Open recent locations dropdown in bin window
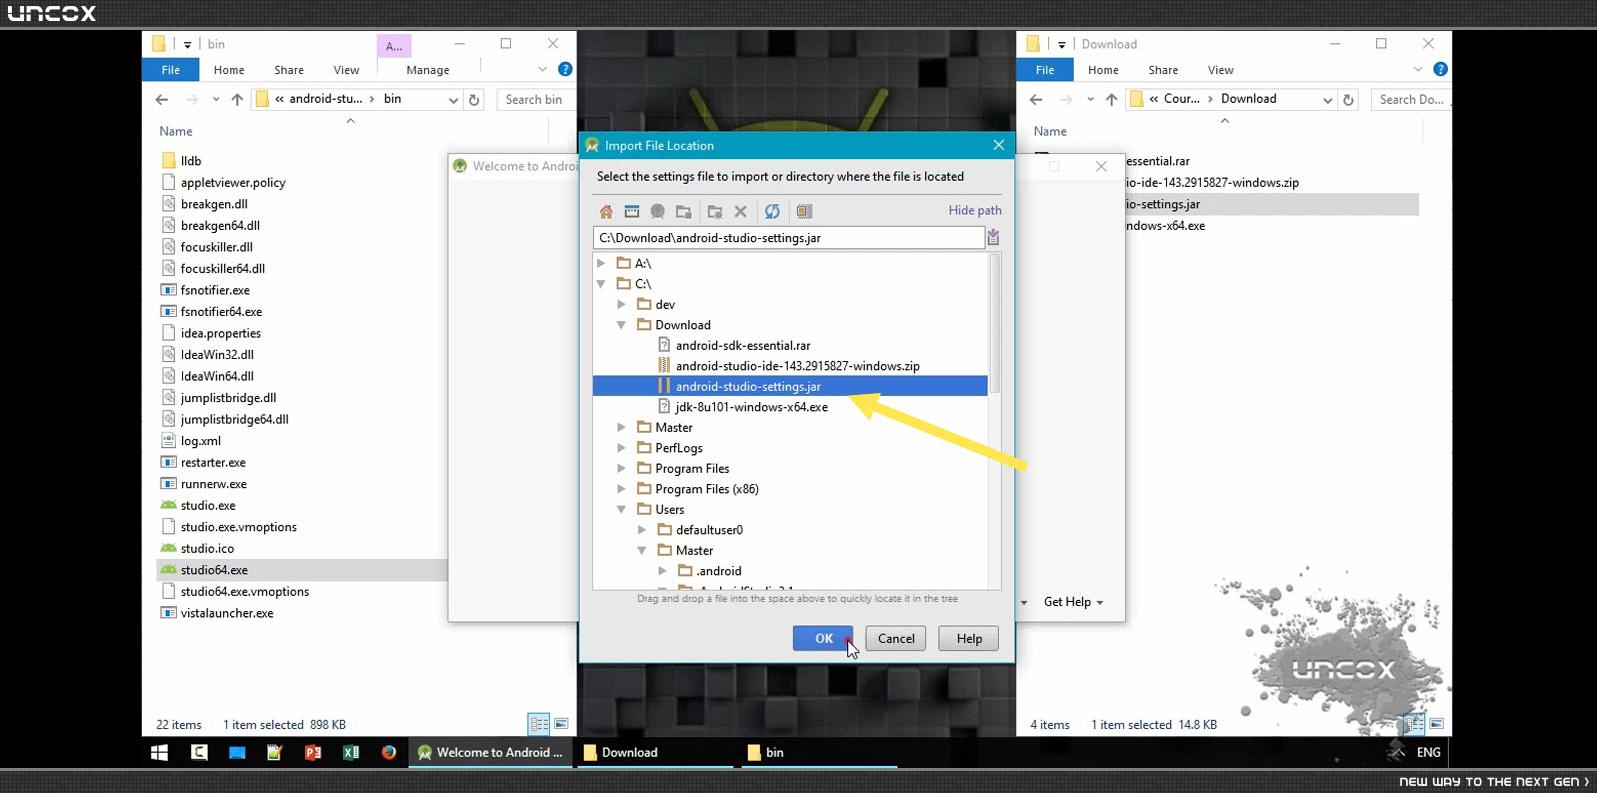Viewport: 1597px width, 793px height. [215, 99]
